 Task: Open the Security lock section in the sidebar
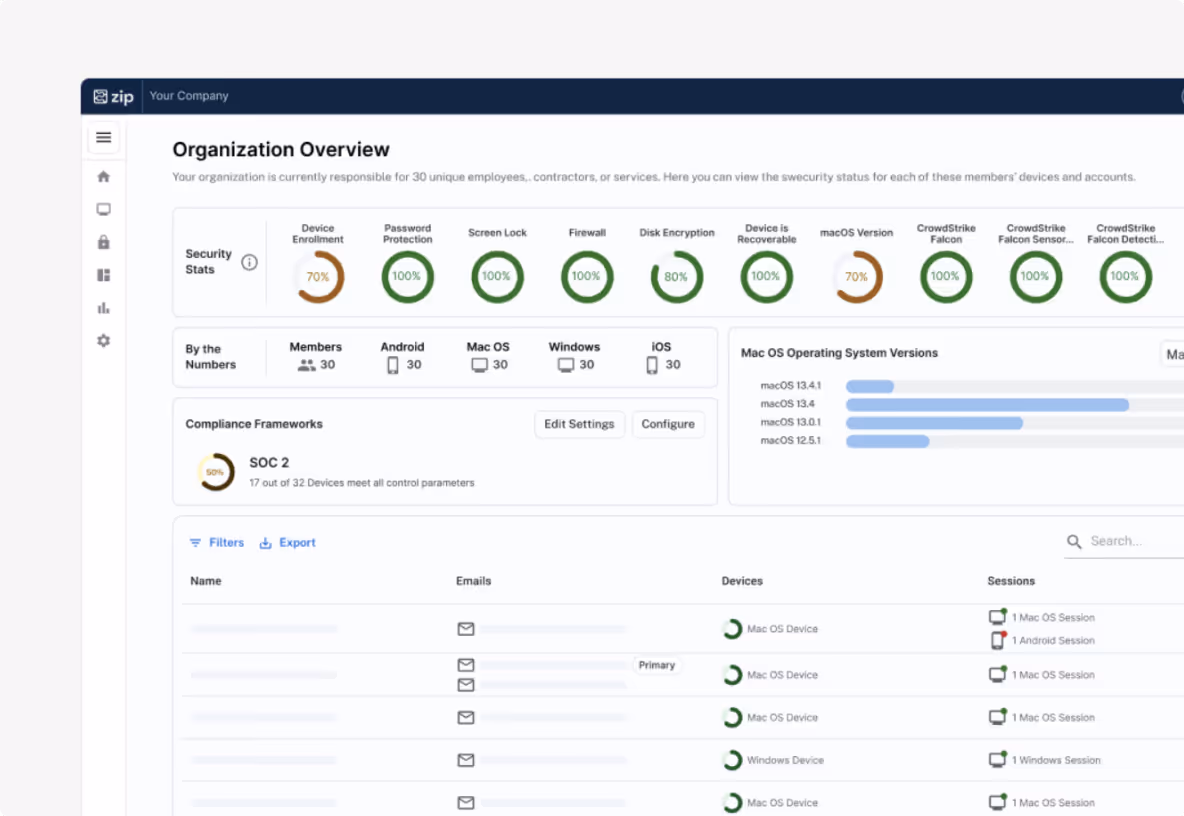coord(103,242)
